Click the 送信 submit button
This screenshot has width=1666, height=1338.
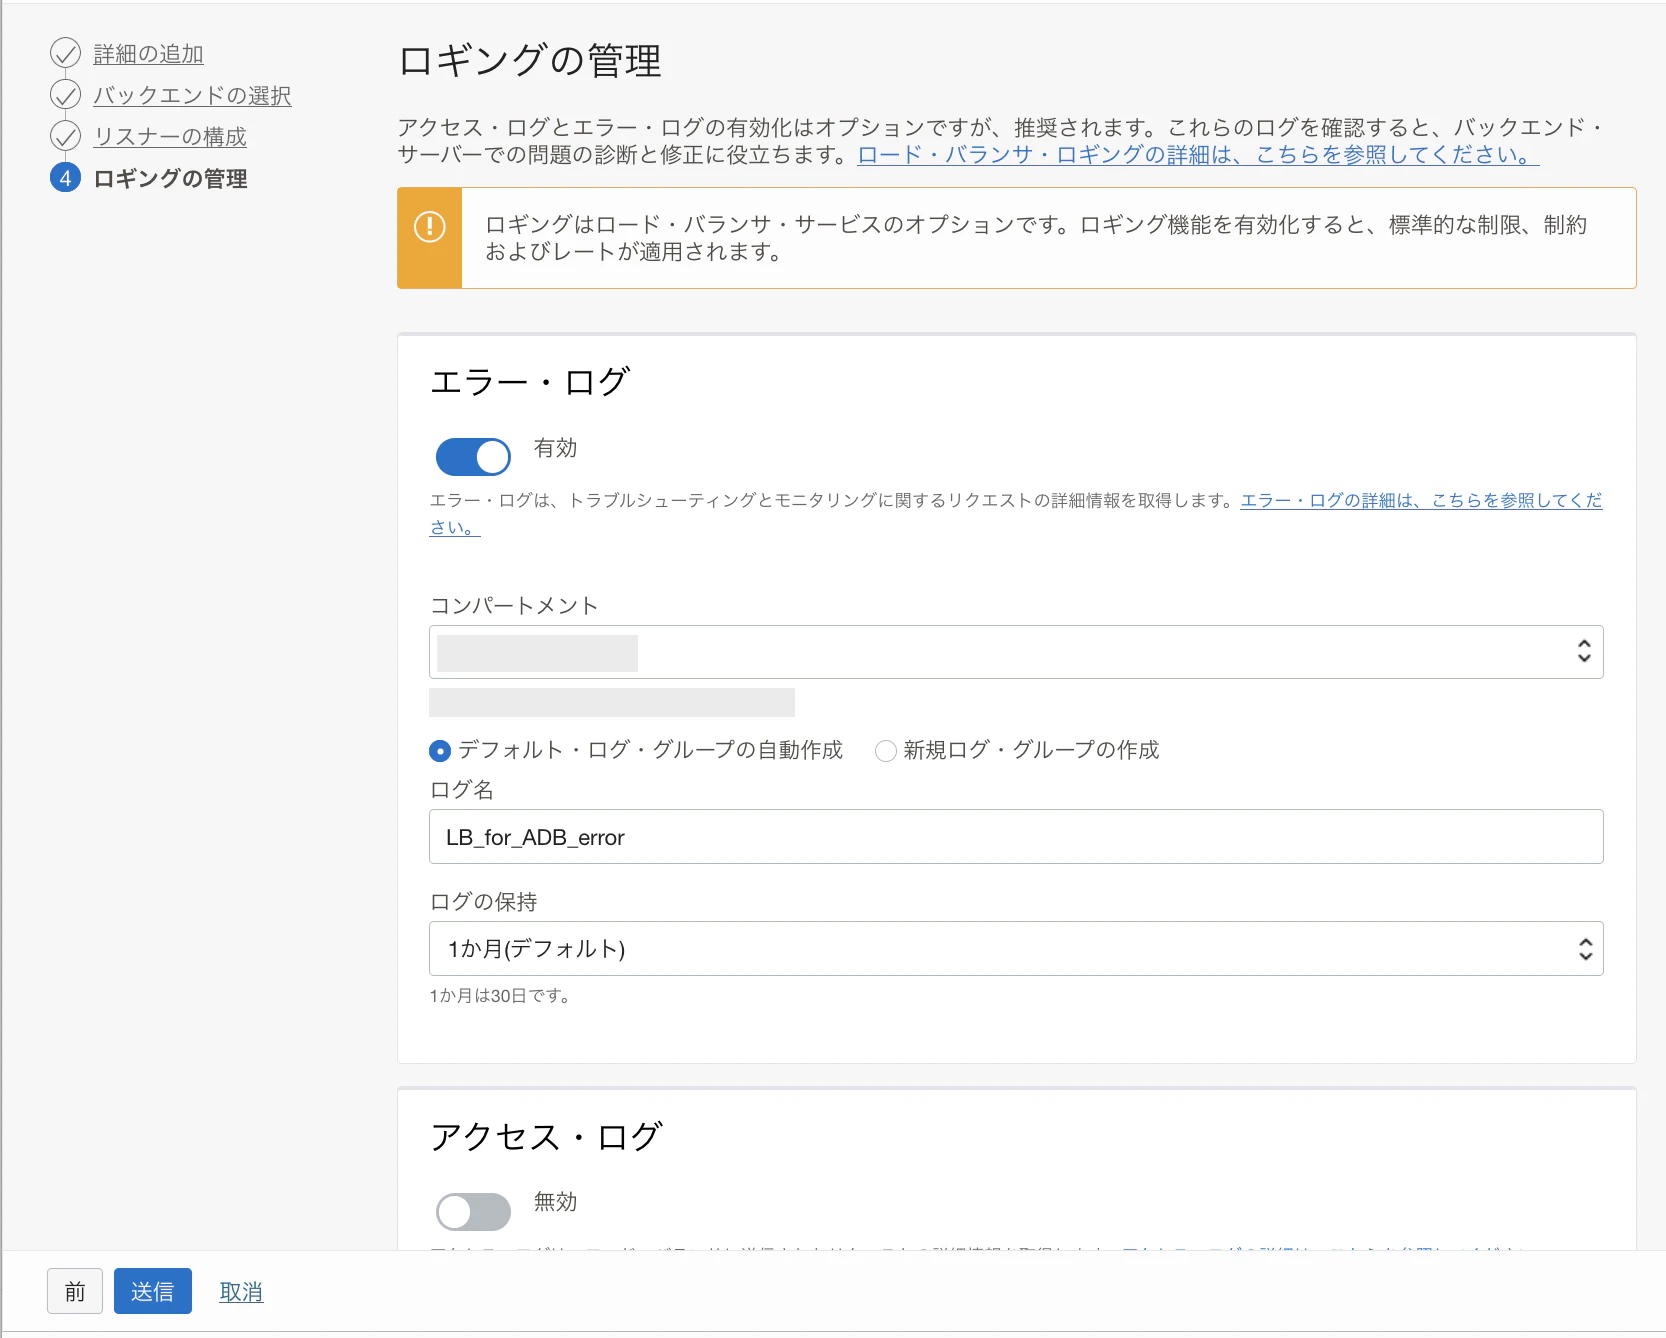point(153,1291)
